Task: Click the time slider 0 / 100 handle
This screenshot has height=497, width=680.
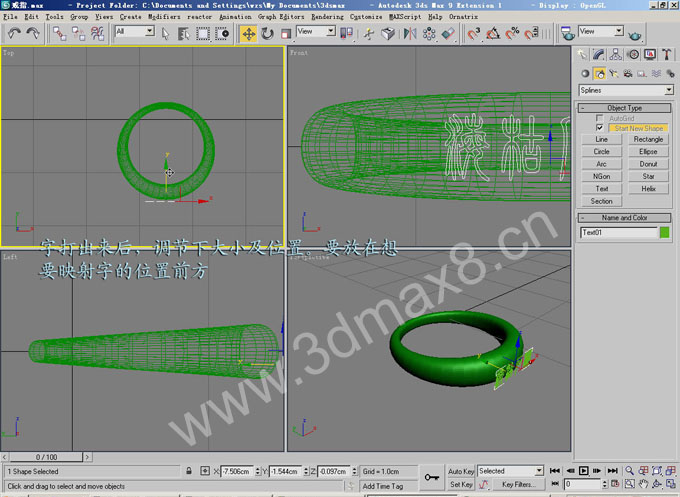Action: click(x=46, y=457)
